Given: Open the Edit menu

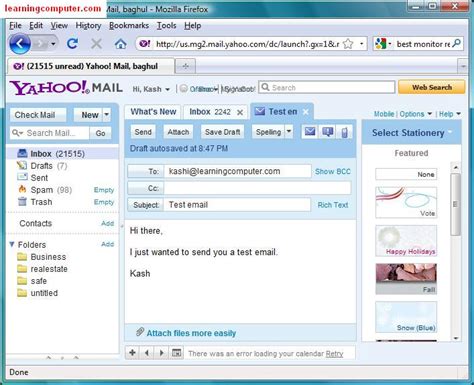Looking at the screenshot, I should pos(36,26).
